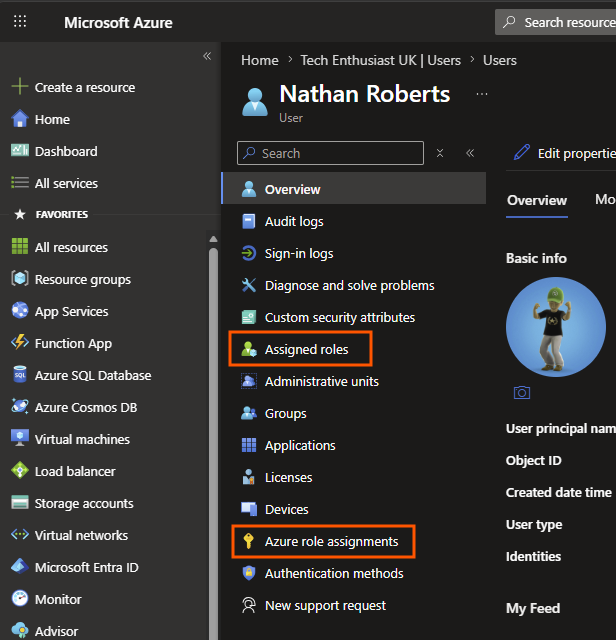616x640 pixels.
Task: Go to Home breadcrumb link
Action: pos(260,60)
